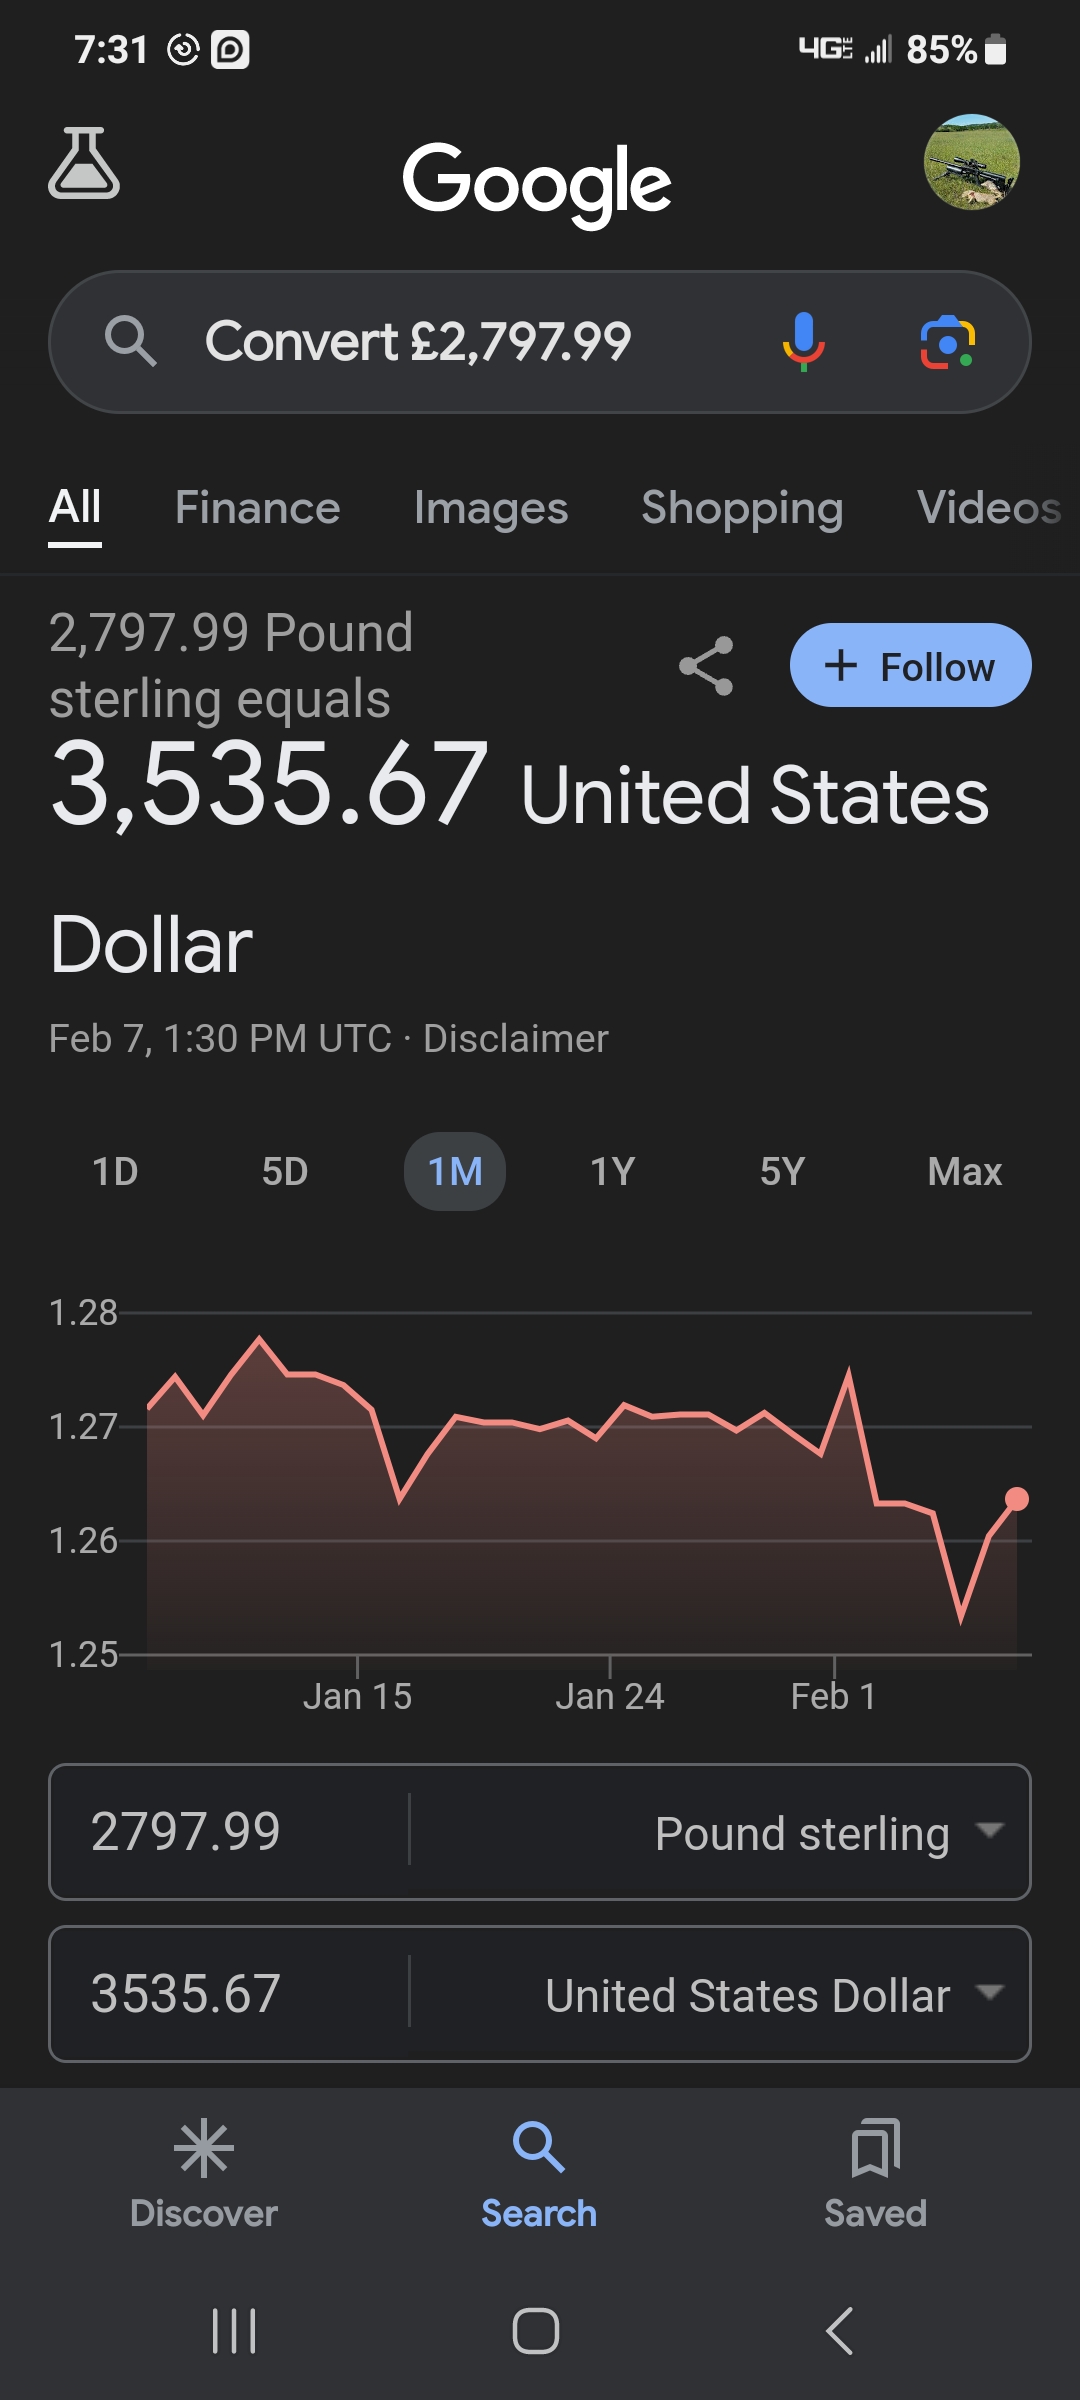Select the 1Y chart range

click(612, 1171)
